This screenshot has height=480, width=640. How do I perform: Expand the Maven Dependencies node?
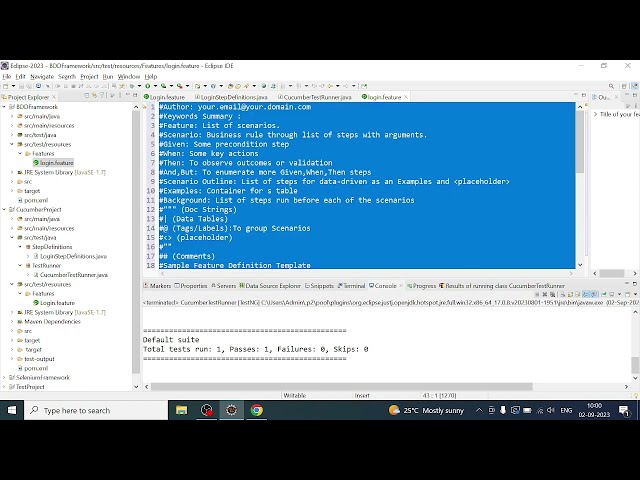coord(12,322)
